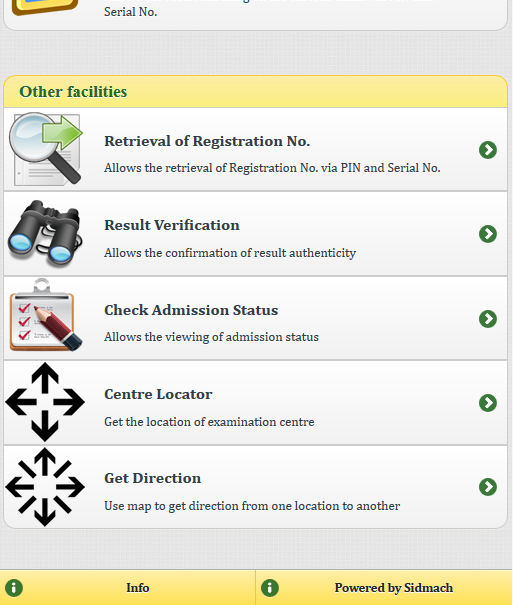Open the Powered by Sidmach footer tab
This screenshot has height=605, width=513.
[384, 588]
